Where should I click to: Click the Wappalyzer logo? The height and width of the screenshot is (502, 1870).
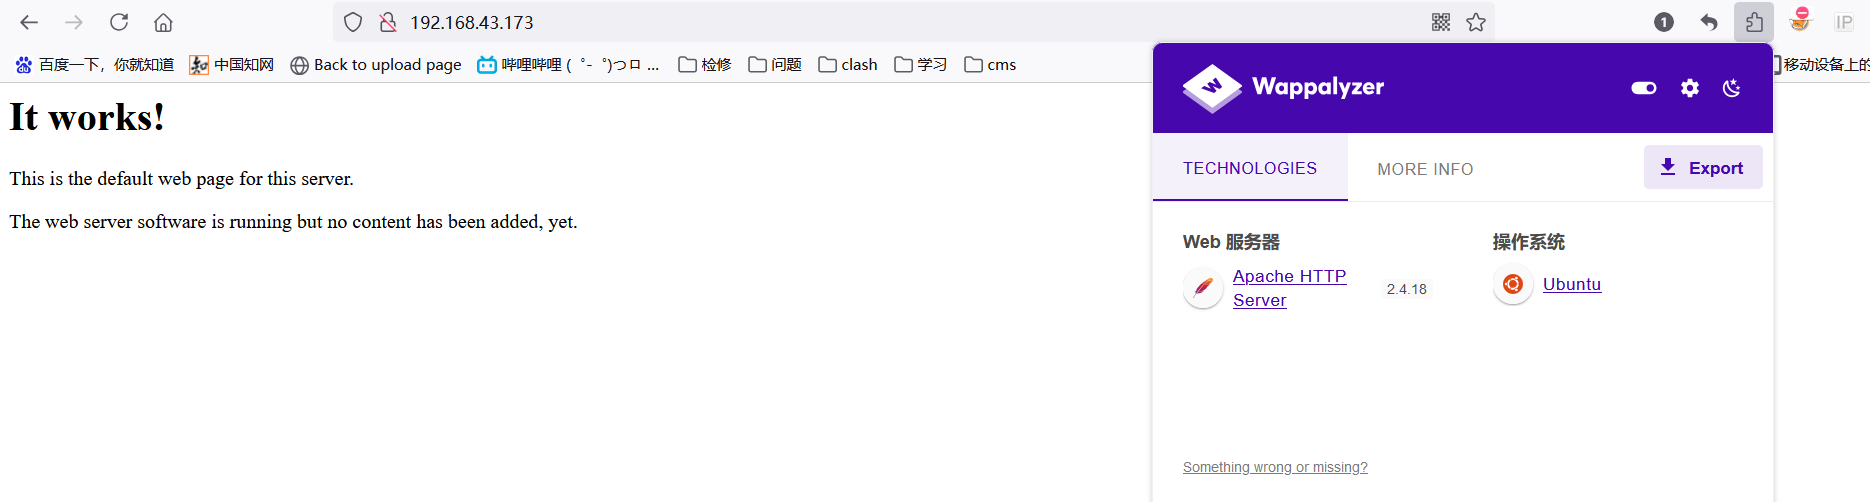tap(1283, 87)
